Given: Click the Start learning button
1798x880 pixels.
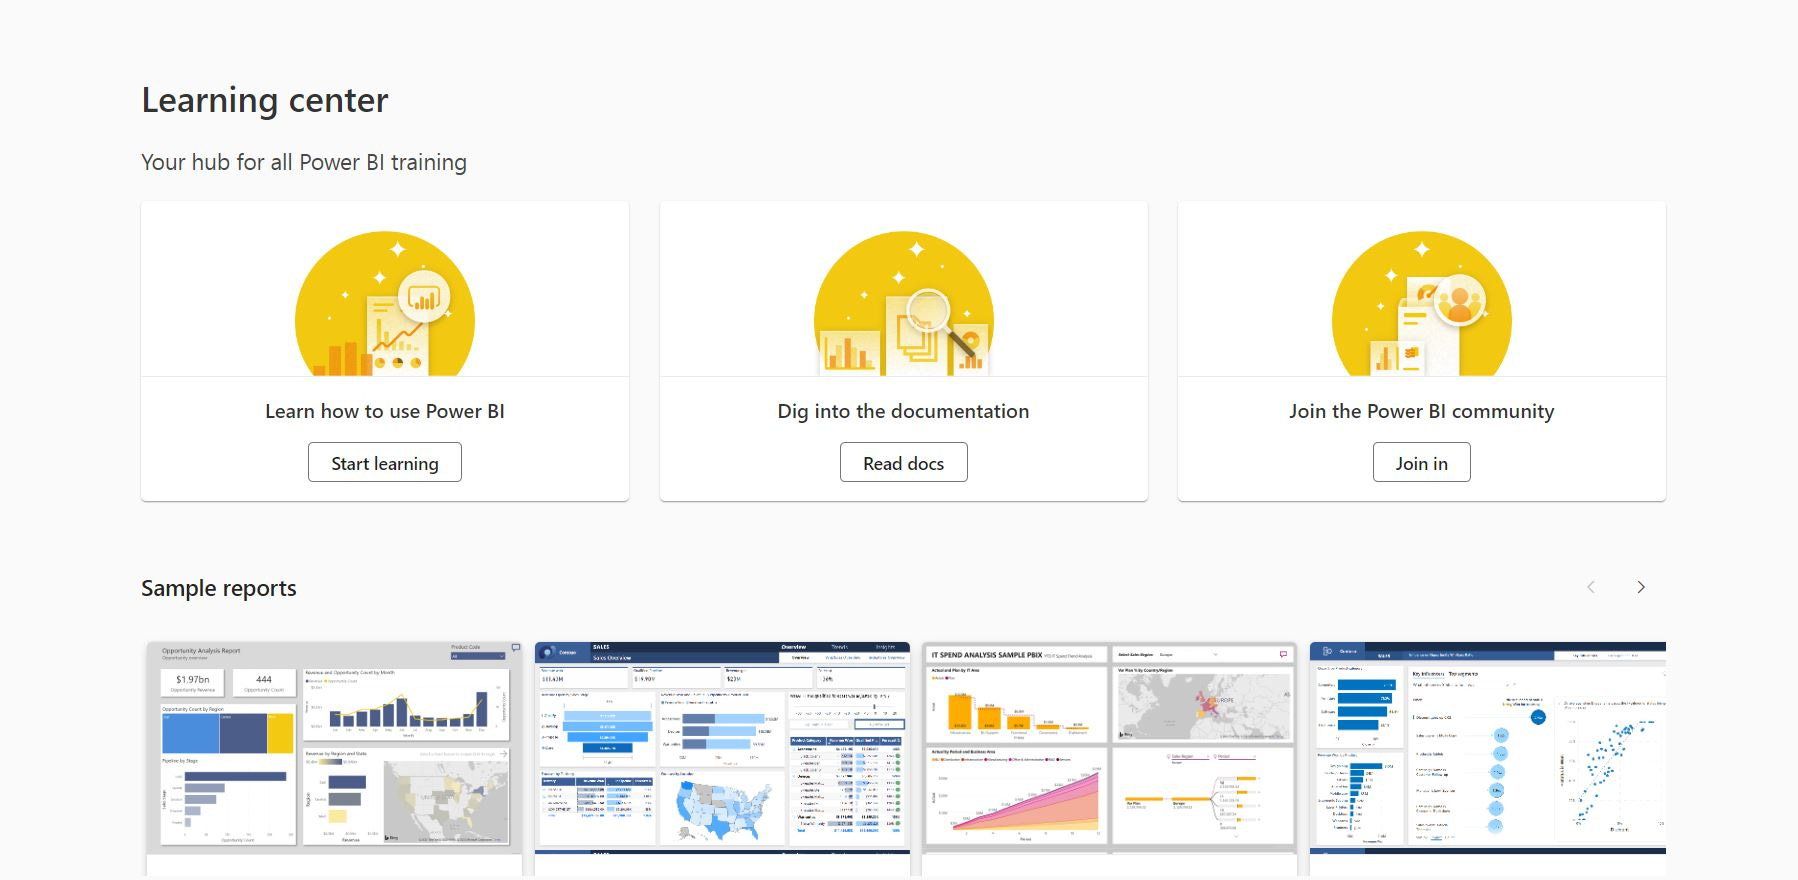Looking at the screenshot, I should pos(384,462).
